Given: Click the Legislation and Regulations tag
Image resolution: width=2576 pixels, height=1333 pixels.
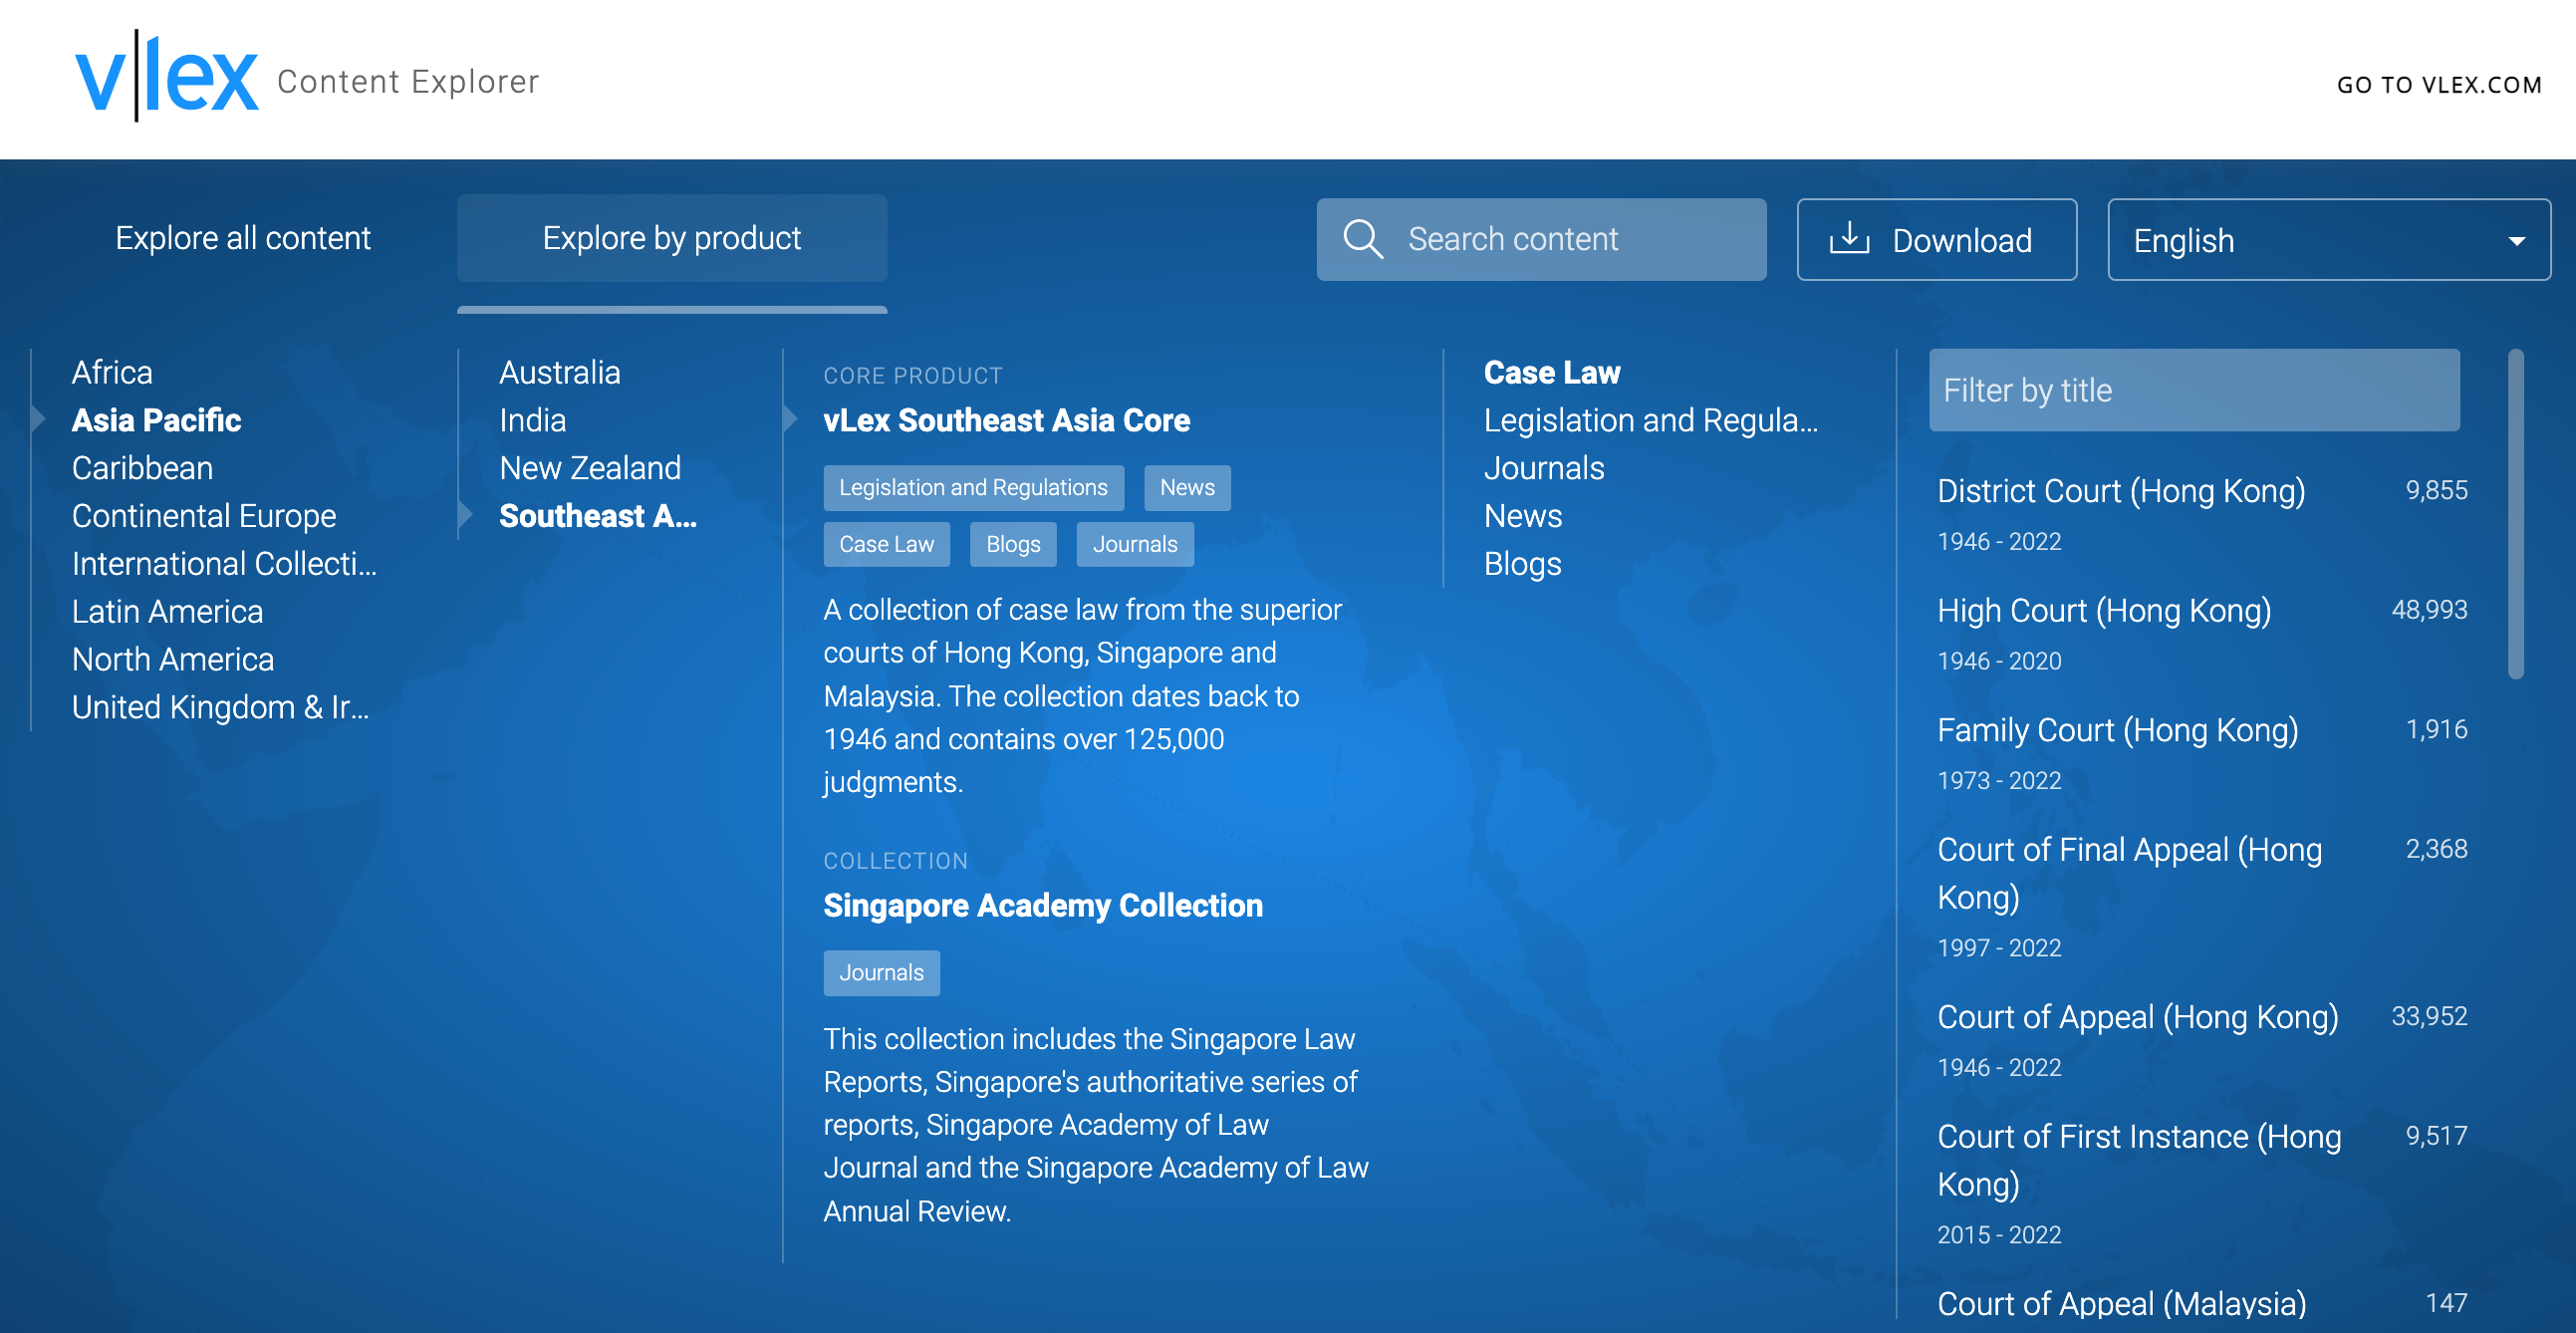Looking at the screenshot, I should [x=973, y=488].
